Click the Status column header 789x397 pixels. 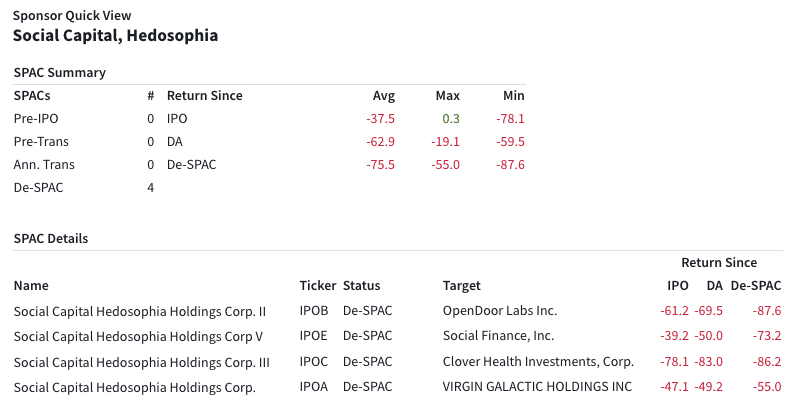(362, 286)
